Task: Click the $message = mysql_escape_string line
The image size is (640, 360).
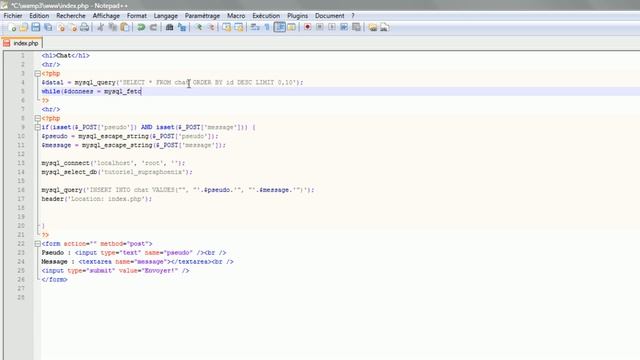Action: (x=133, y=145)
